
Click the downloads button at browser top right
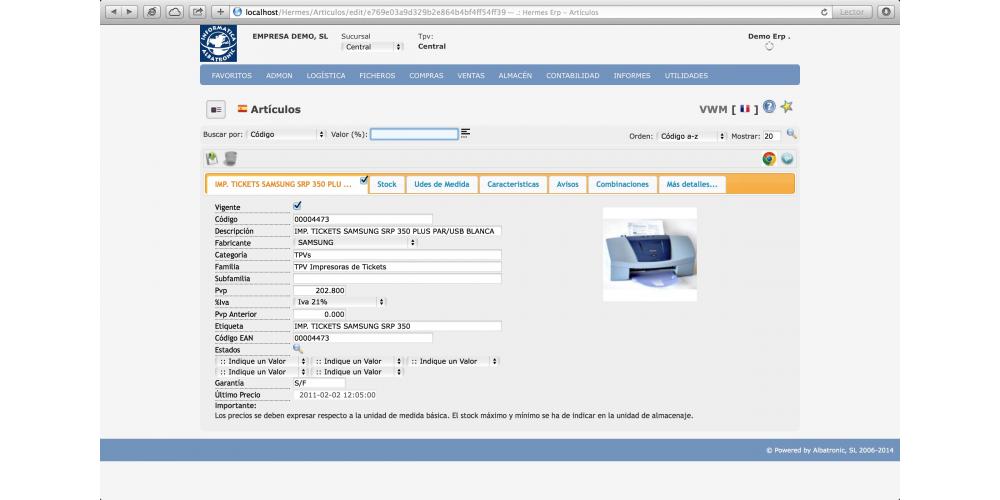click(x=886, y=11)
